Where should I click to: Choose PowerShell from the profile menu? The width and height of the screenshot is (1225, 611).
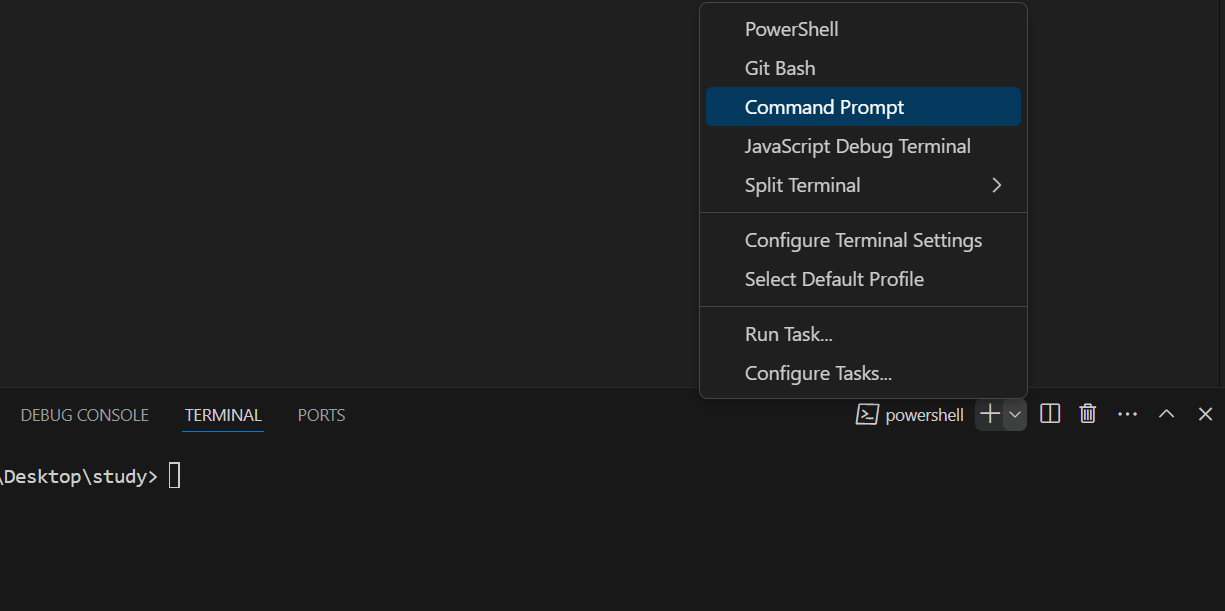tap(791, 29)
